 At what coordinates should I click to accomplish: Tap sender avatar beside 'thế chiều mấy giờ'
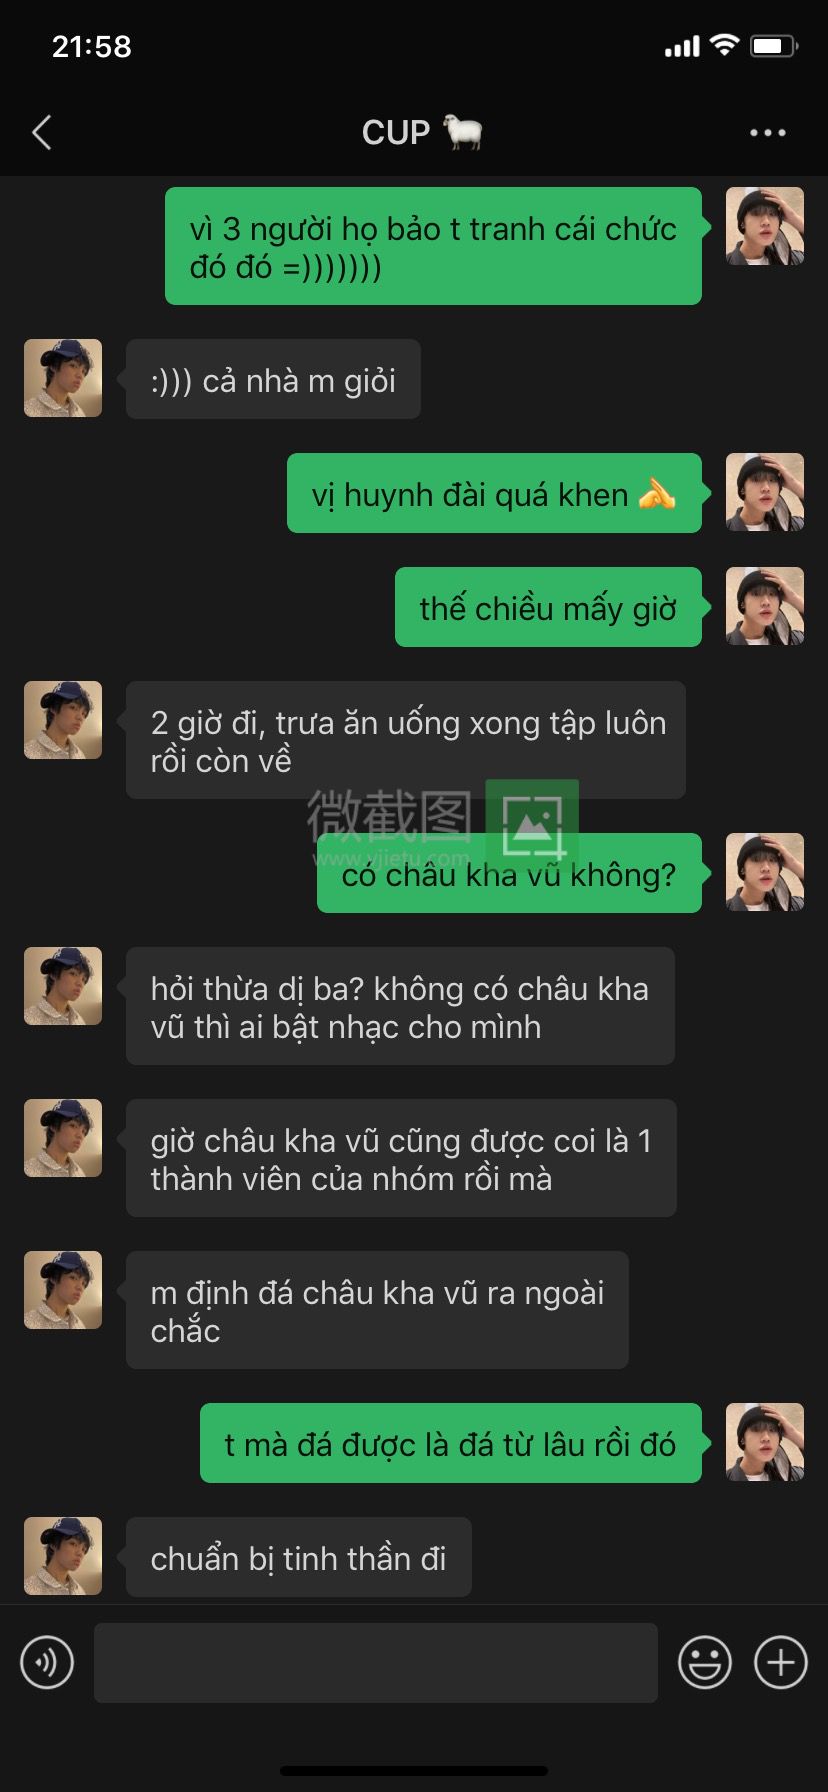click(x=765, y=606)
